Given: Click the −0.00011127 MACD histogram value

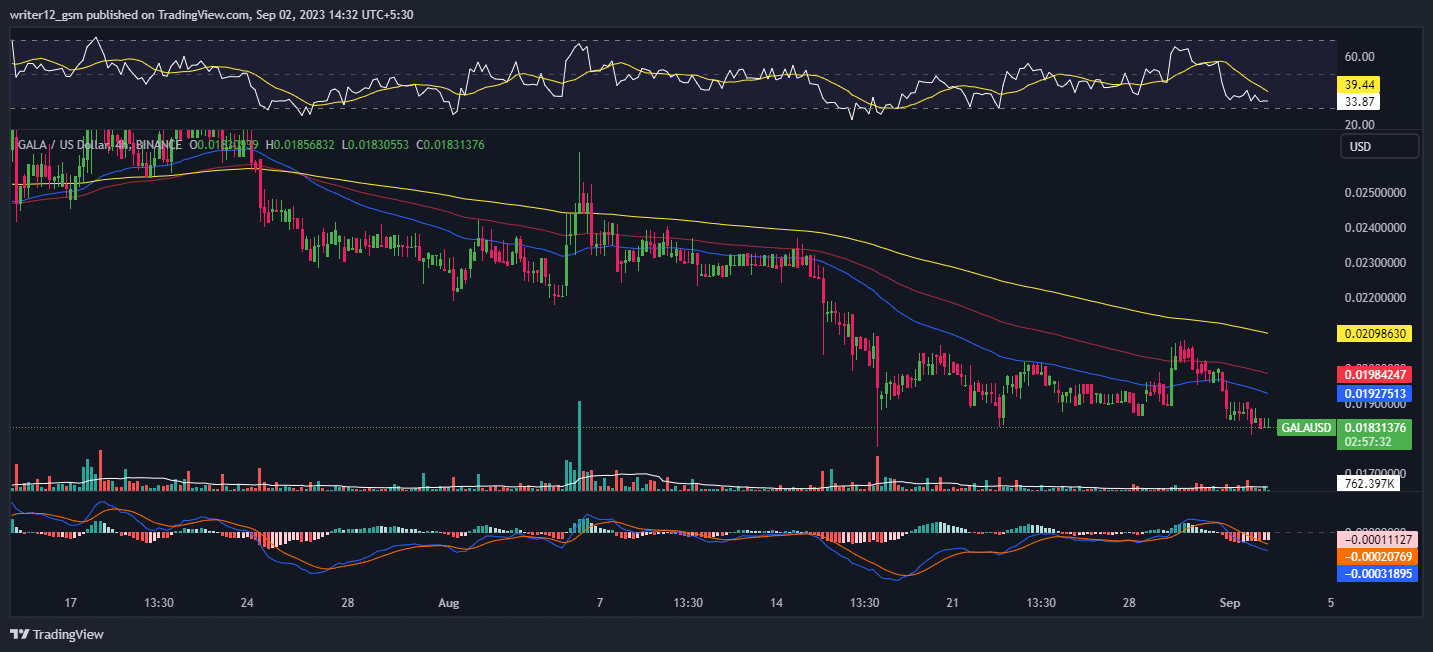Looking at the screenshot, I should tap(1376, 538).
